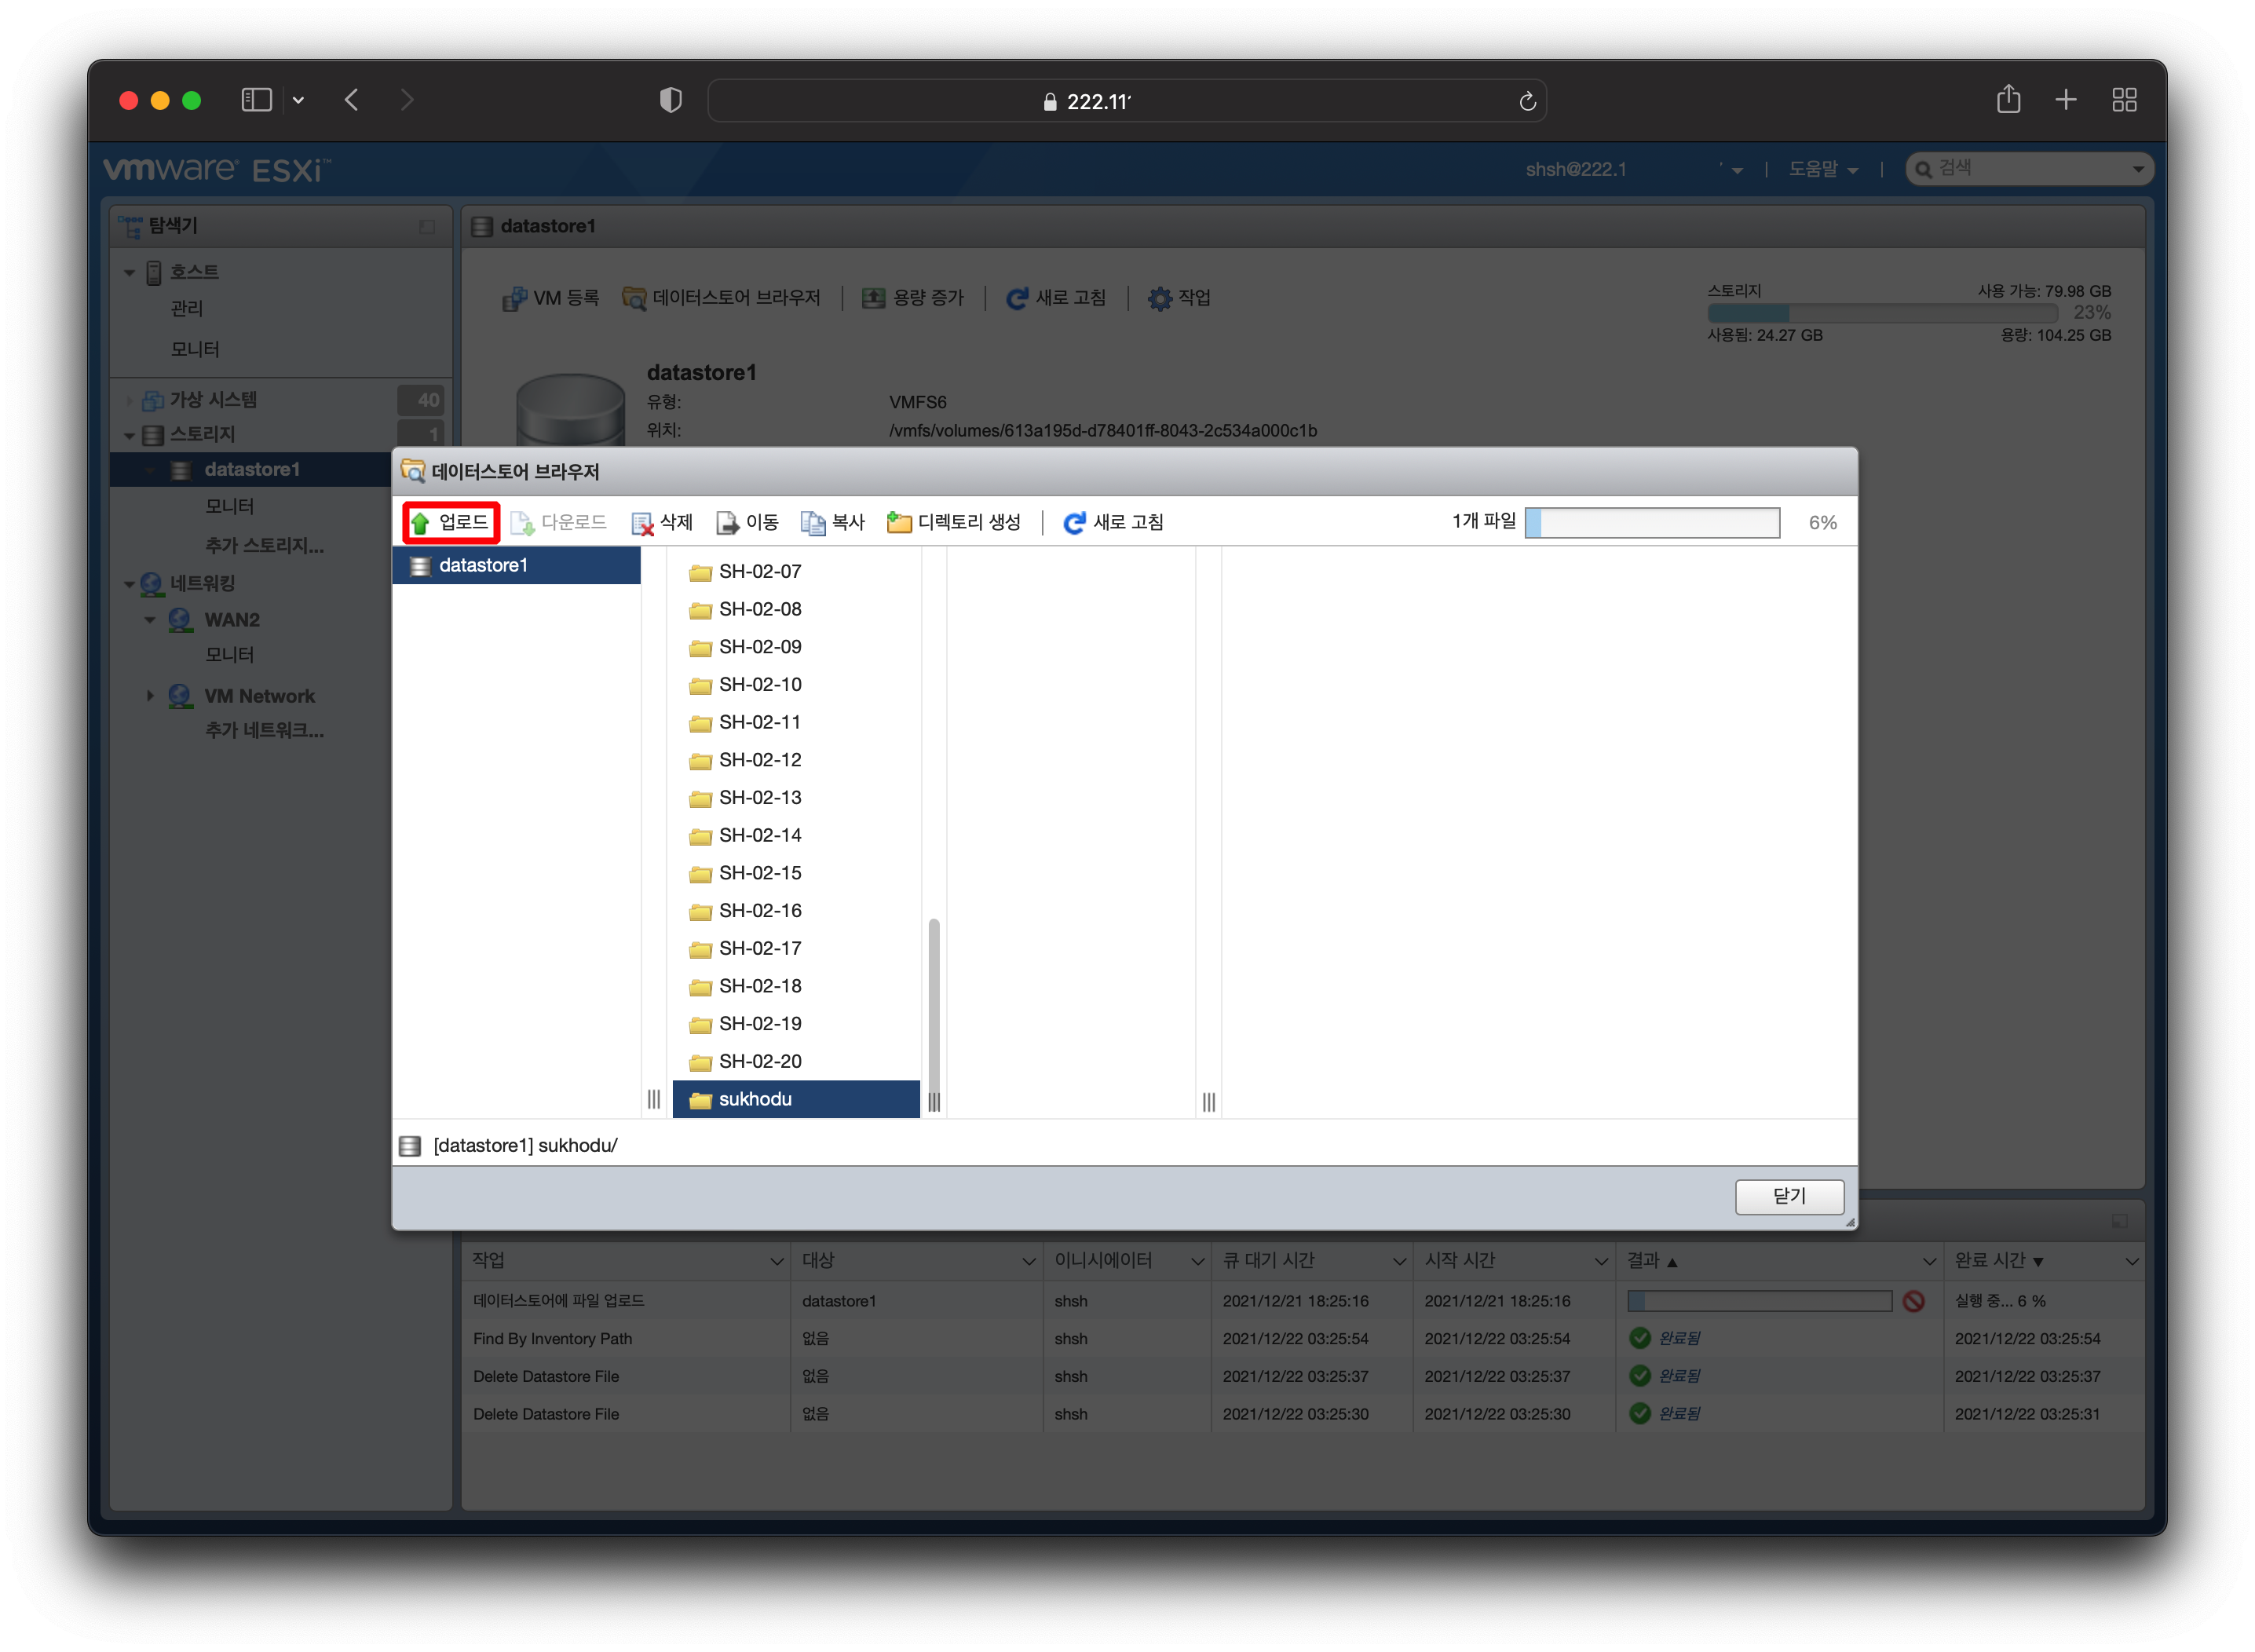The height and width of the screenshot is (1652, 2255).
Task: Click the upload progress bar
Action: point(1651,523)
